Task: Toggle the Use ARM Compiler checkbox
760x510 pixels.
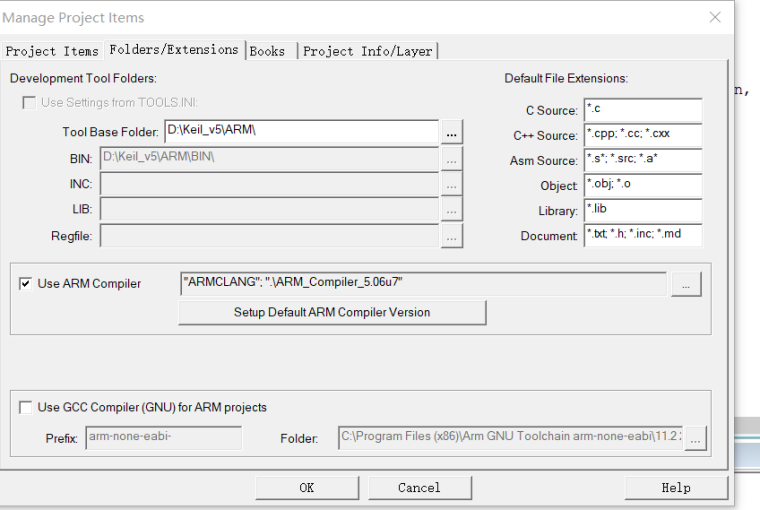Action: pyautogui.click(x=26, y=284)
